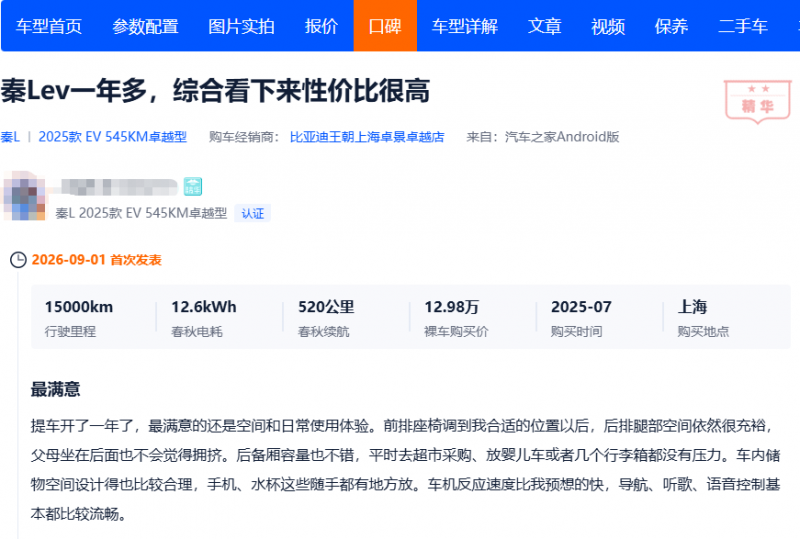Open the 视频 tab
800x539 pixels.
[608, 26]
